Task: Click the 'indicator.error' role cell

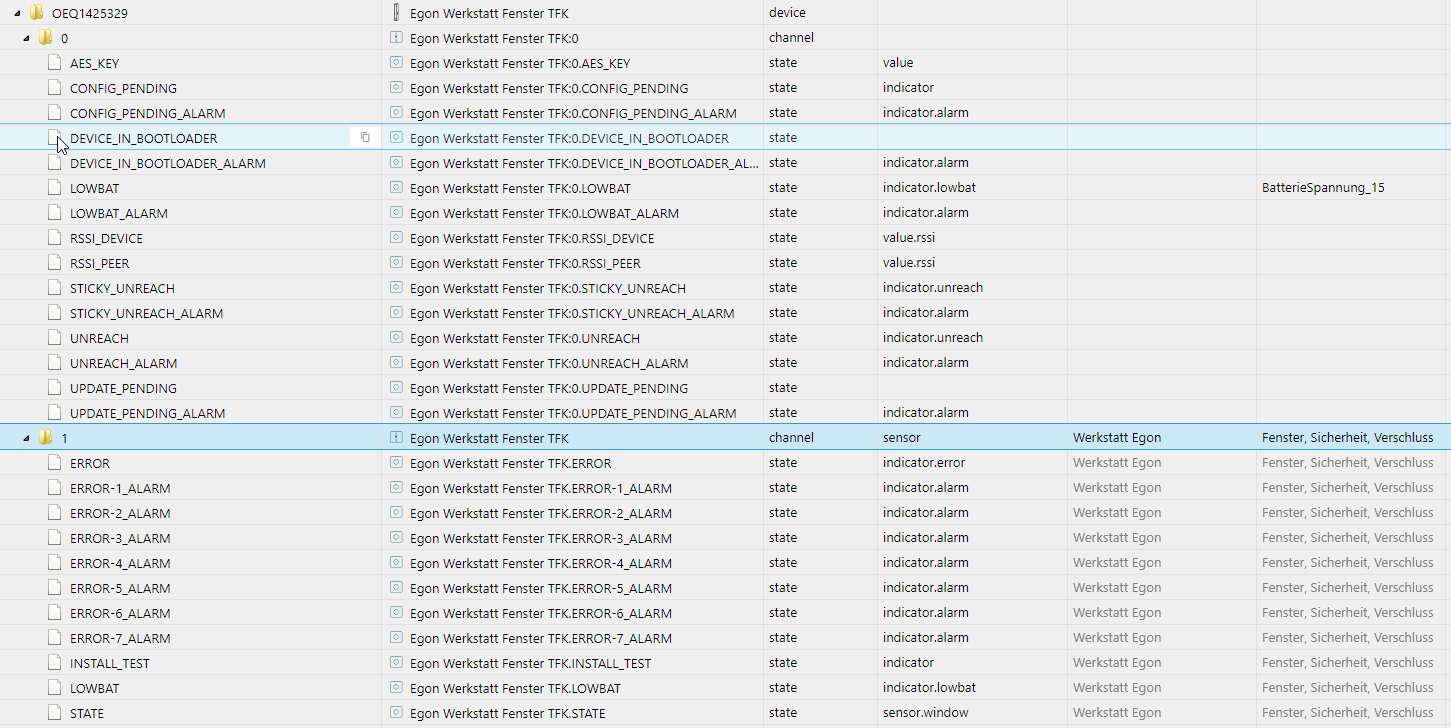Action: pos(926,463)
